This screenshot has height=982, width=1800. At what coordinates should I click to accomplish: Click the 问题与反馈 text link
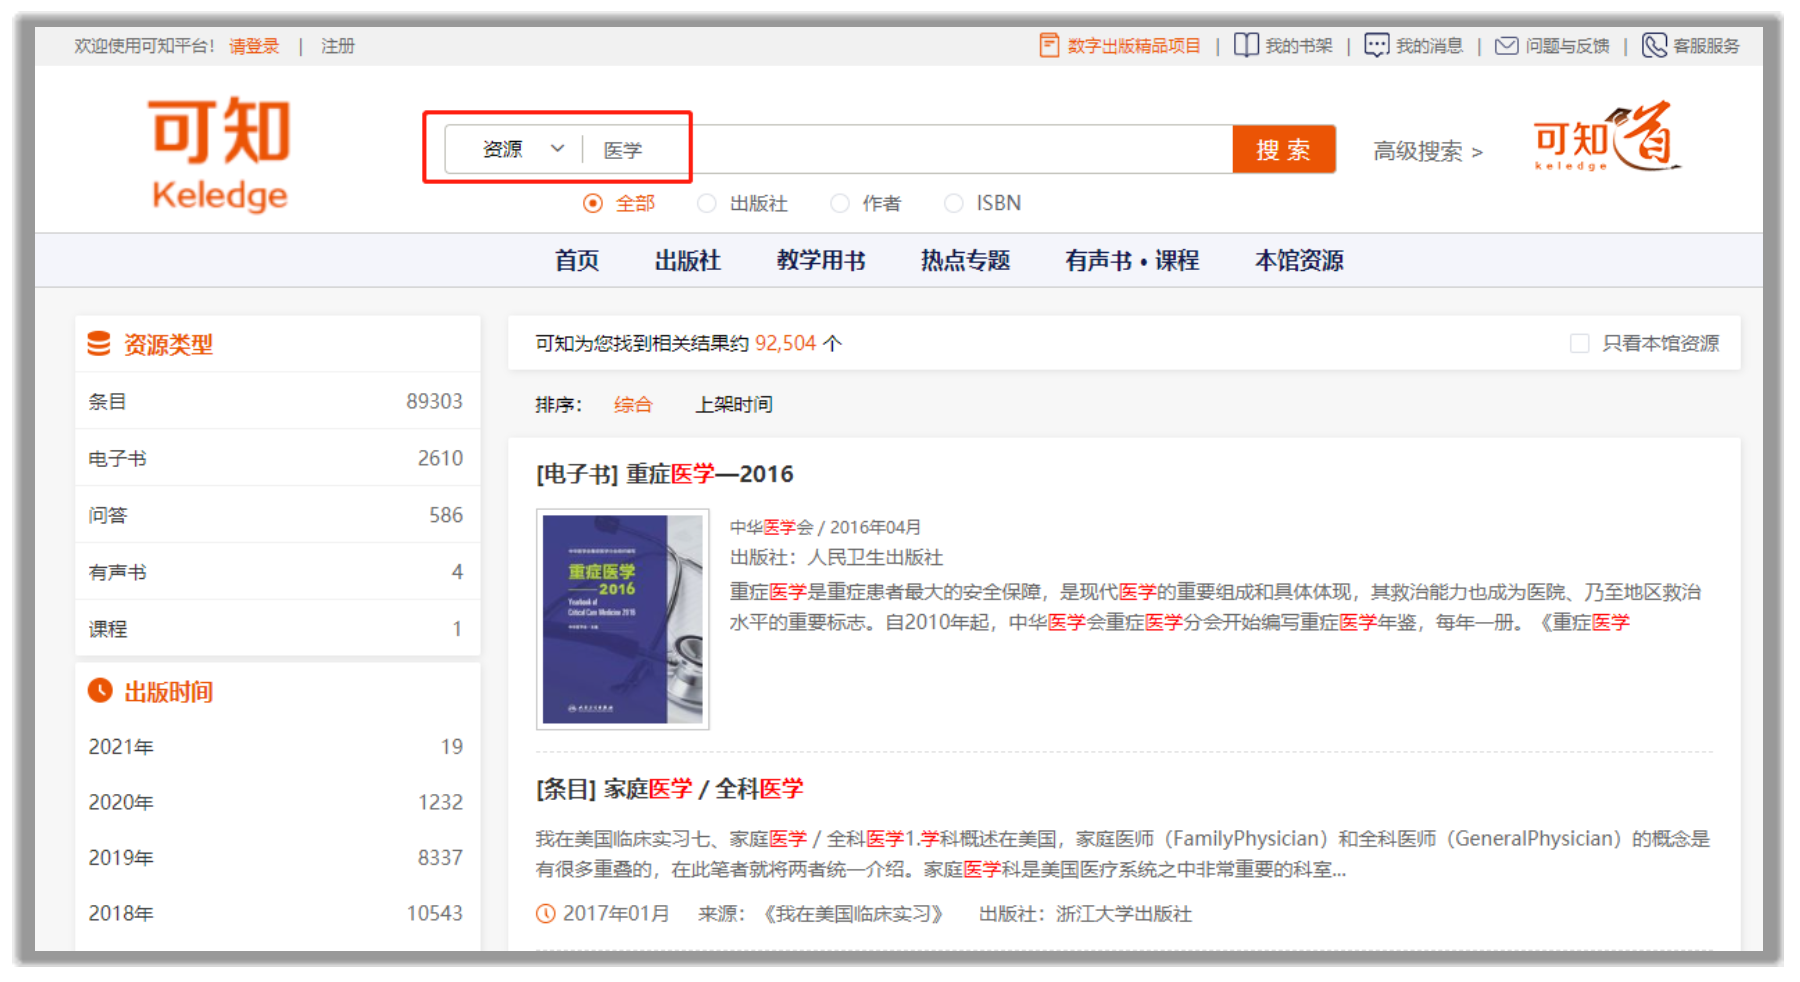(x=1568, y=46)
